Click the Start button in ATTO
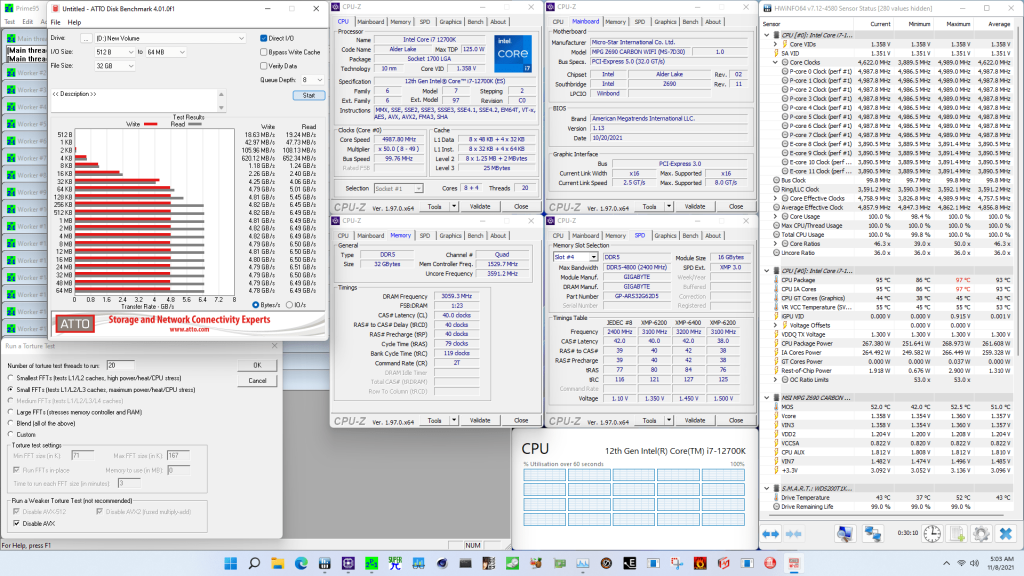 tap(308, 93)
